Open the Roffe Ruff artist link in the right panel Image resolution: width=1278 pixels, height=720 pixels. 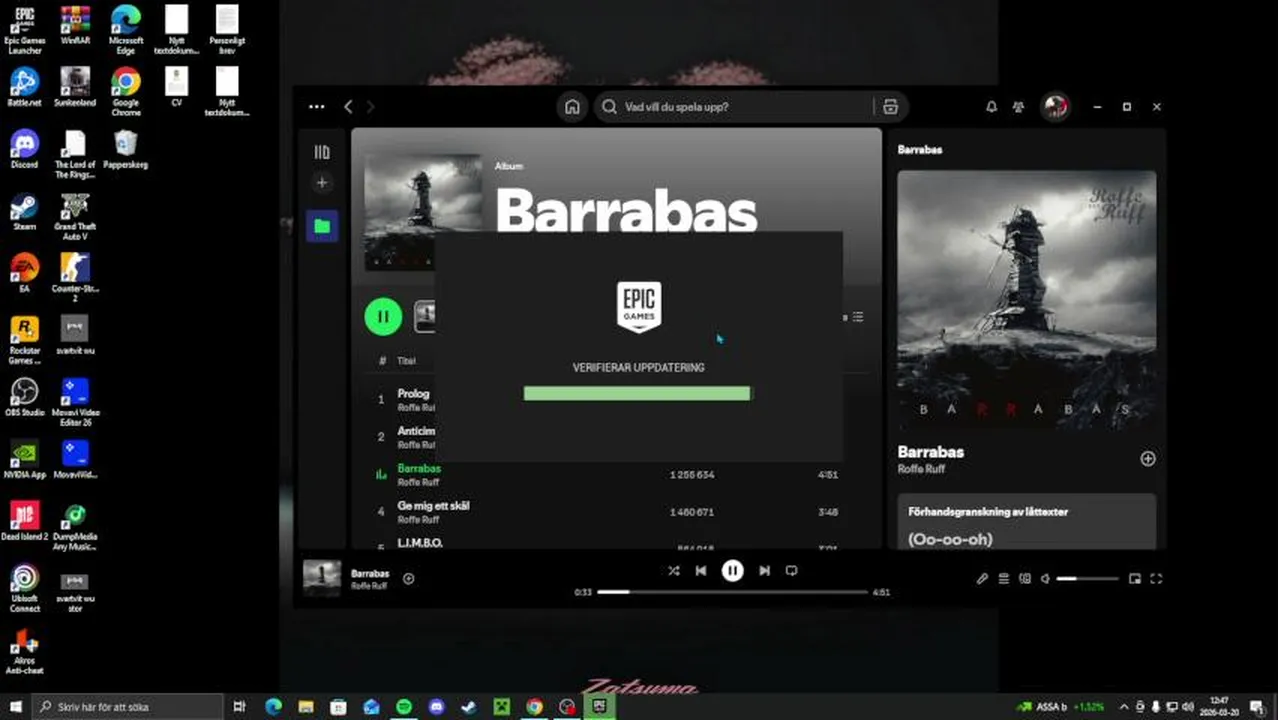pyautogui.click(x=921, y=469)
